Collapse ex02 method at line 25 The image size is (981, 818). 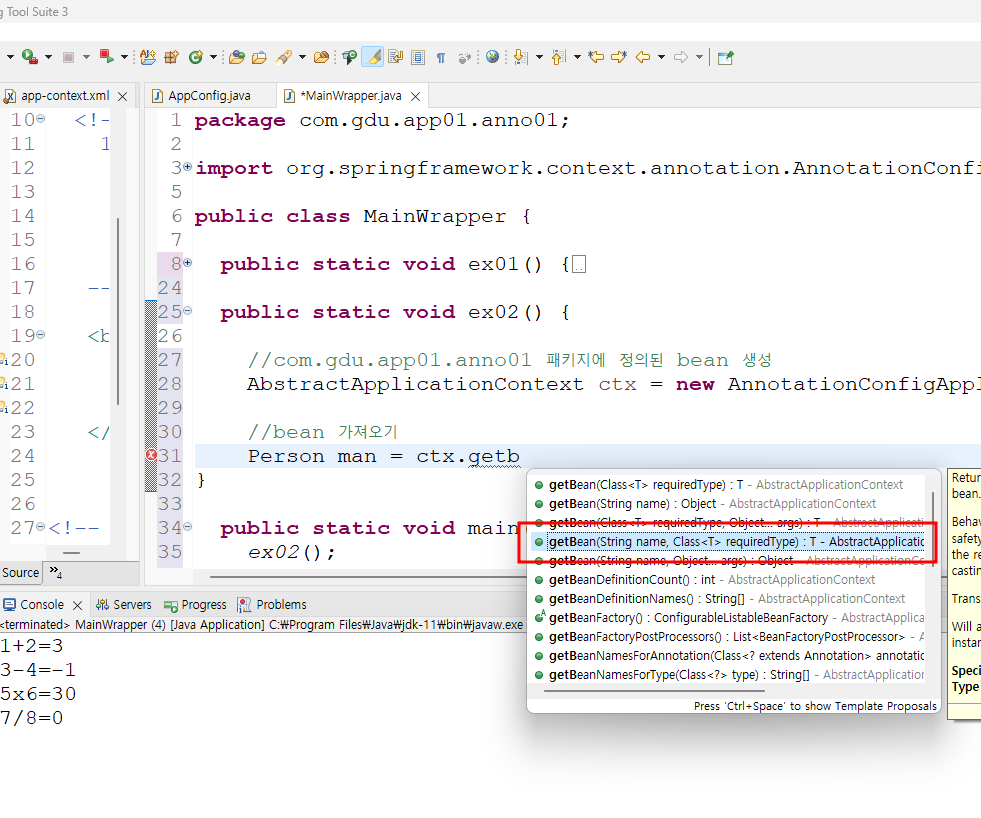click(188, 310)
